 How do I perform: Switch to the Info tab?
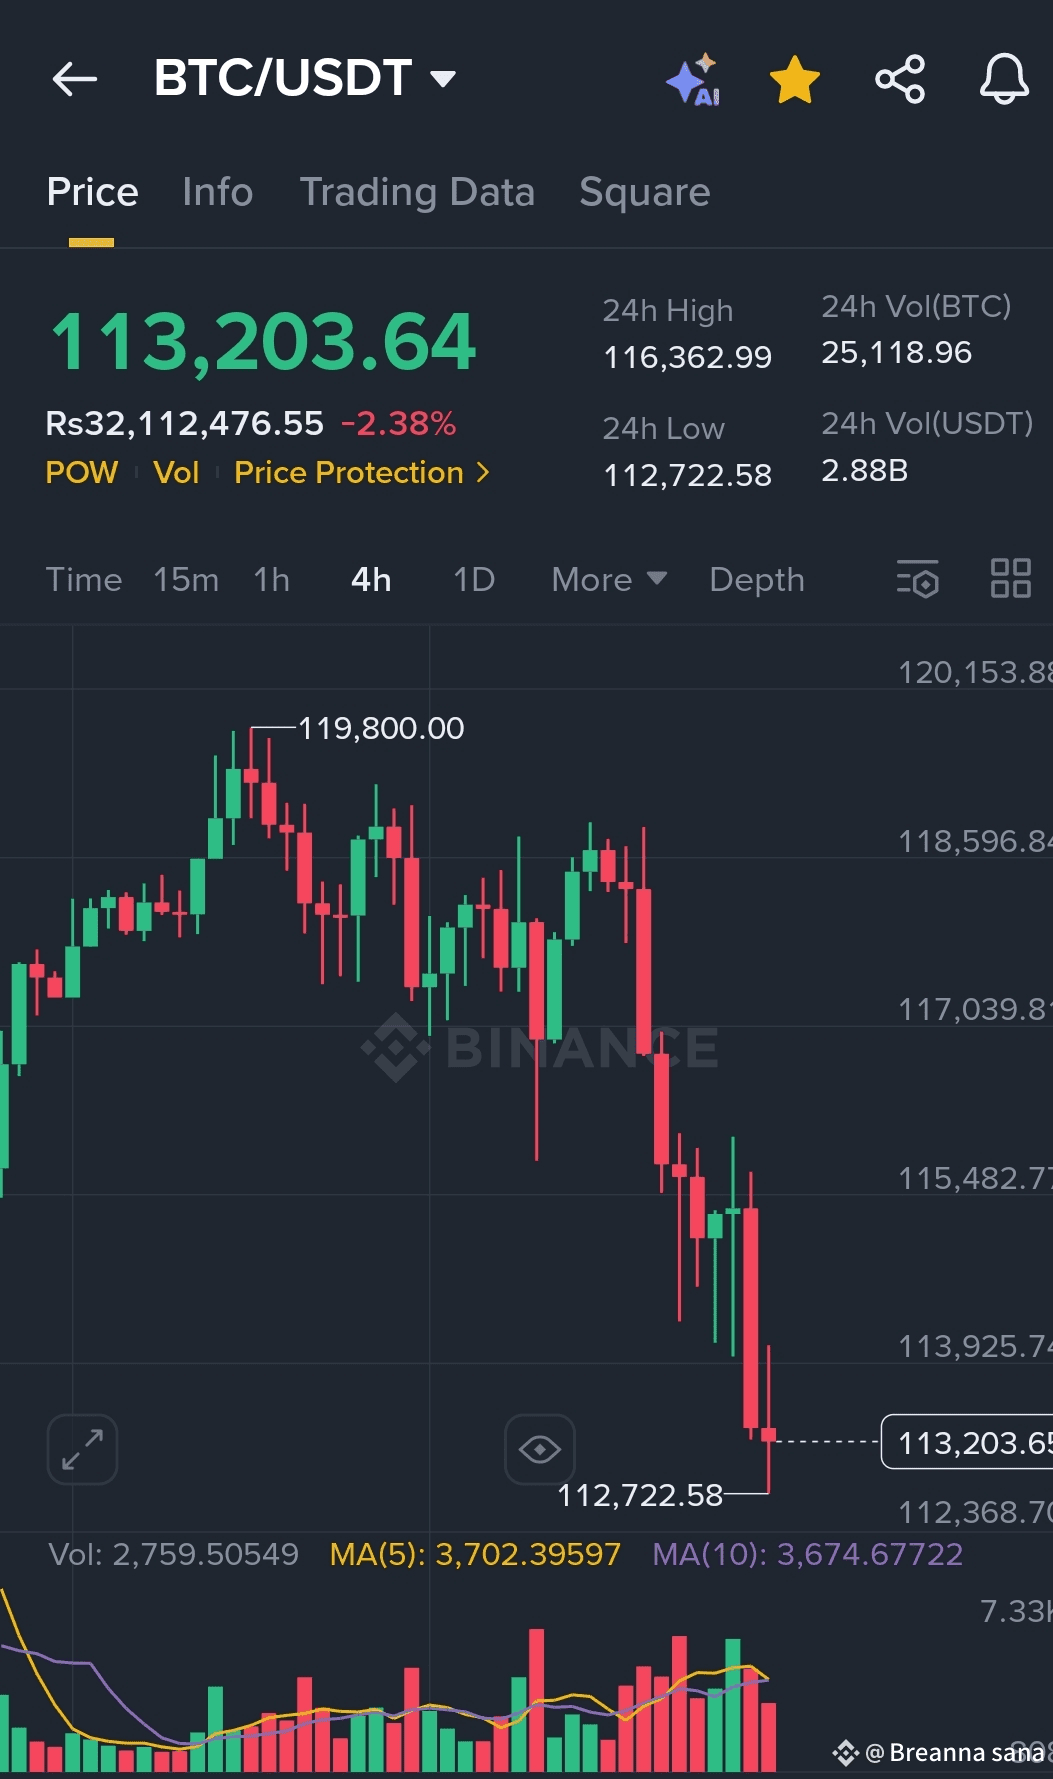coord(218,192)
